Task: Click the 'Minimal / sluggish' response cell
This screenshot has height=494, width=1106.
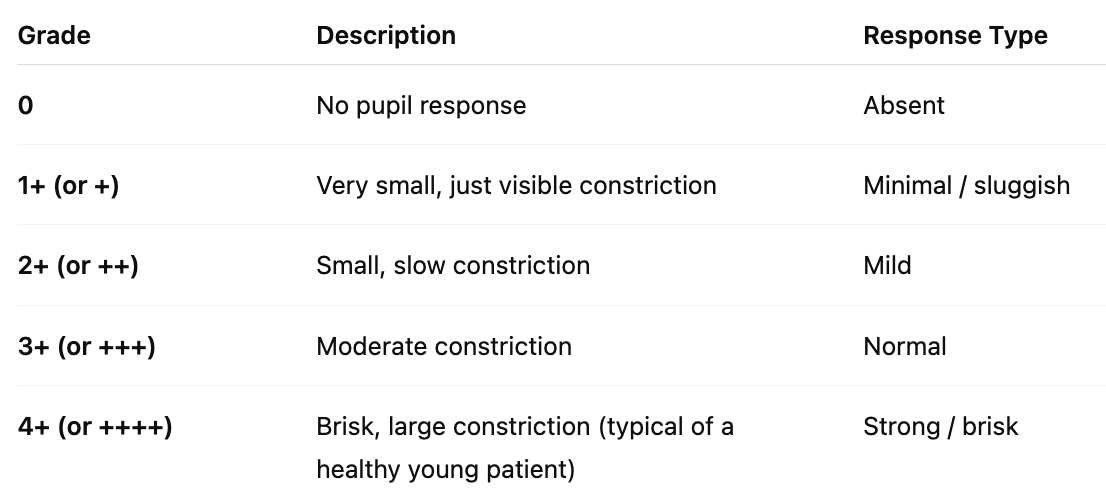Action: point(966,185)
